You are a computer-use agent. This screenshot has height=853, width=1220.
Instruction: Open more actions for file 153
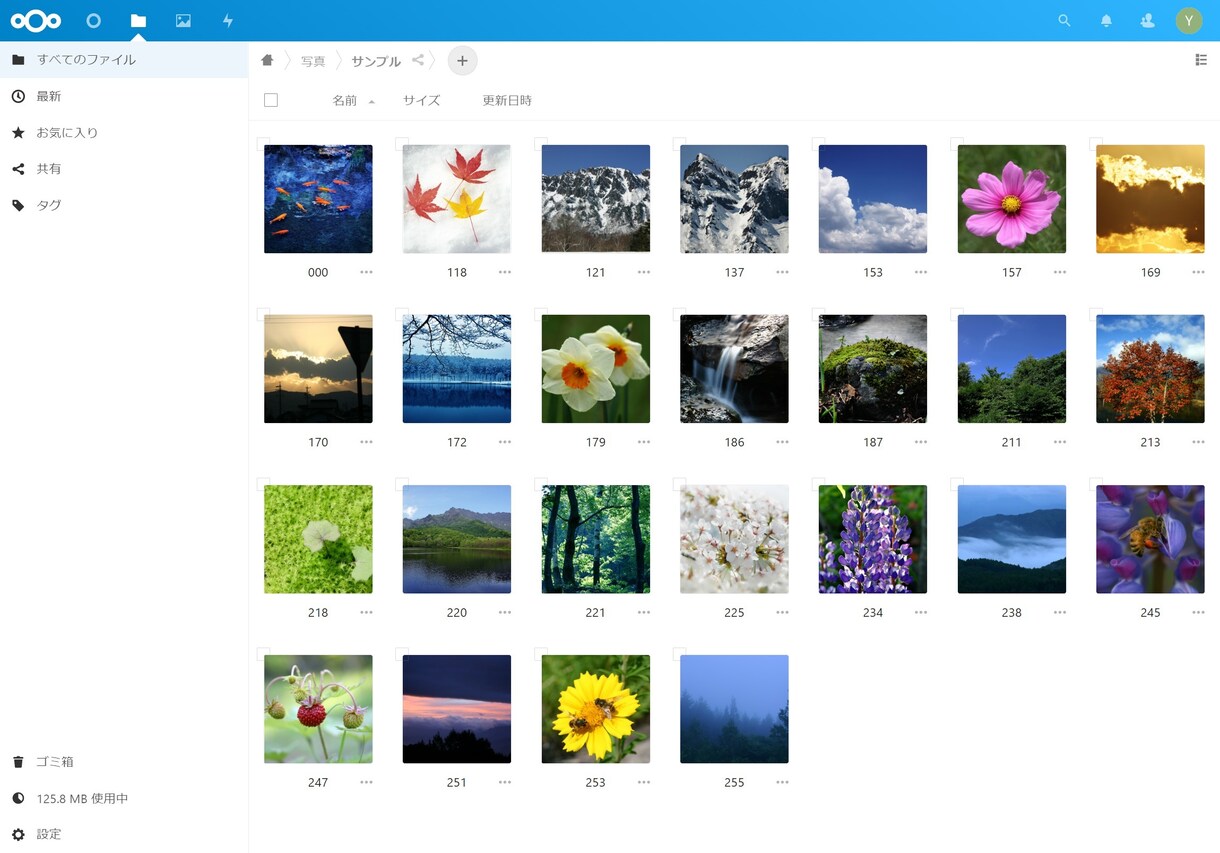pyautogui.click(x=921, y=272)
